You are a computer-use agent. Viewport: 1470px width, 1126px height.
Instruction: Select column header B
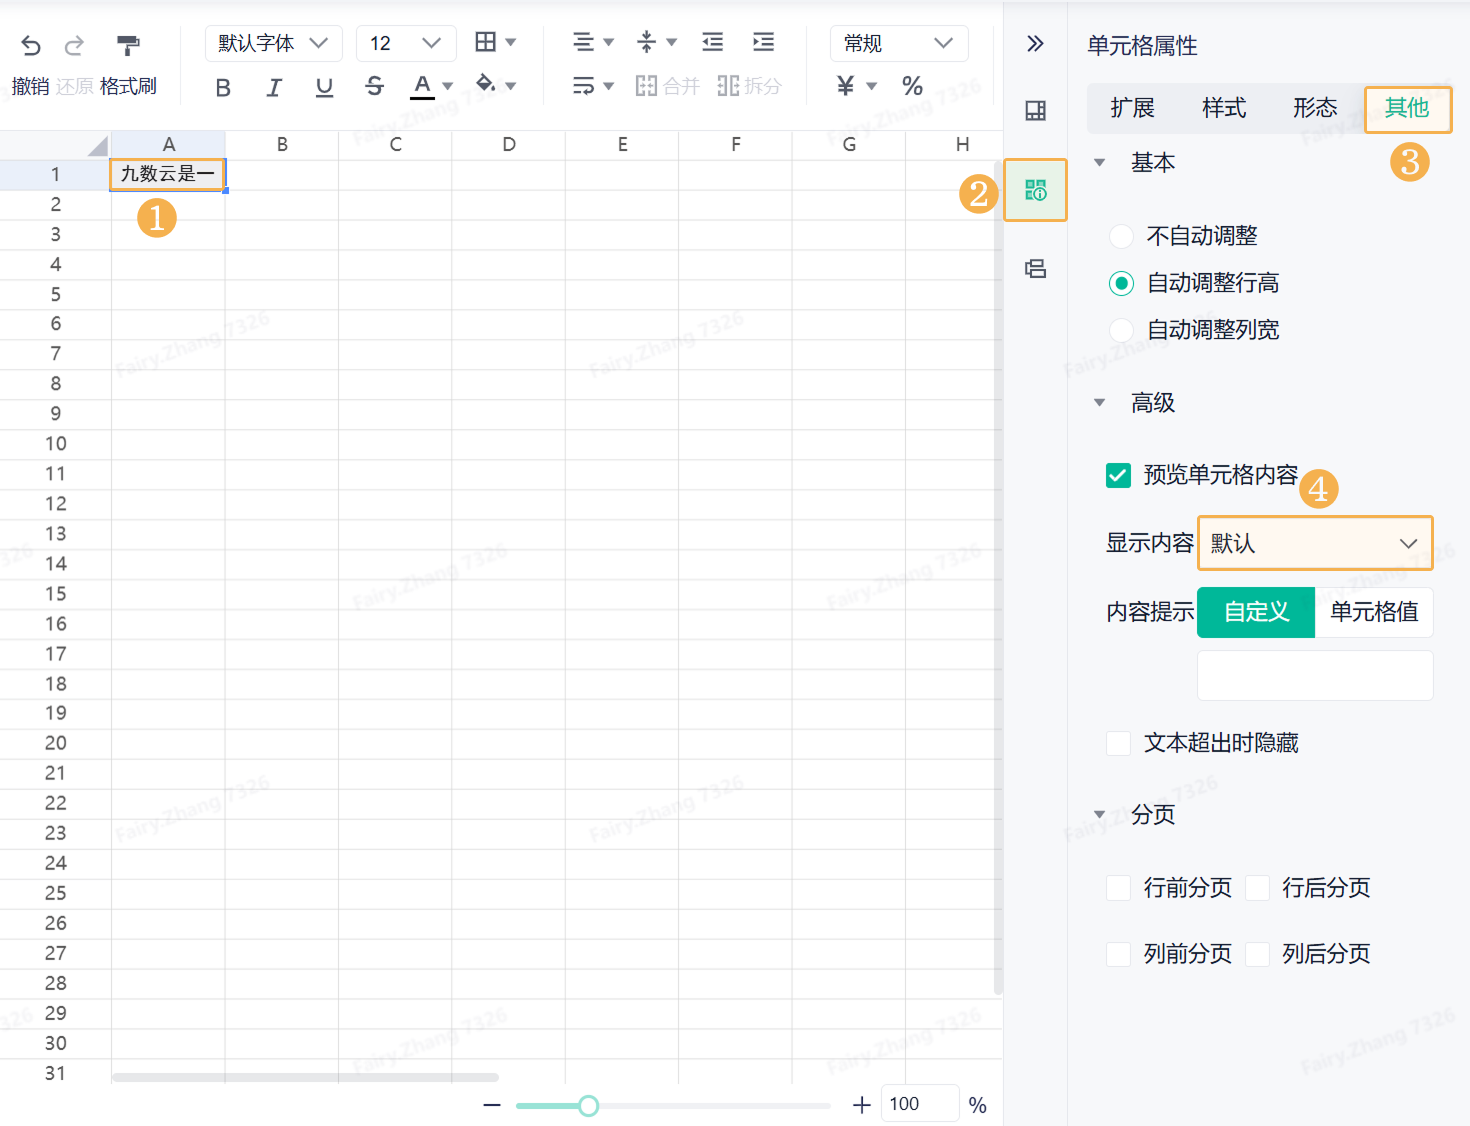click(x=282, y=145)
